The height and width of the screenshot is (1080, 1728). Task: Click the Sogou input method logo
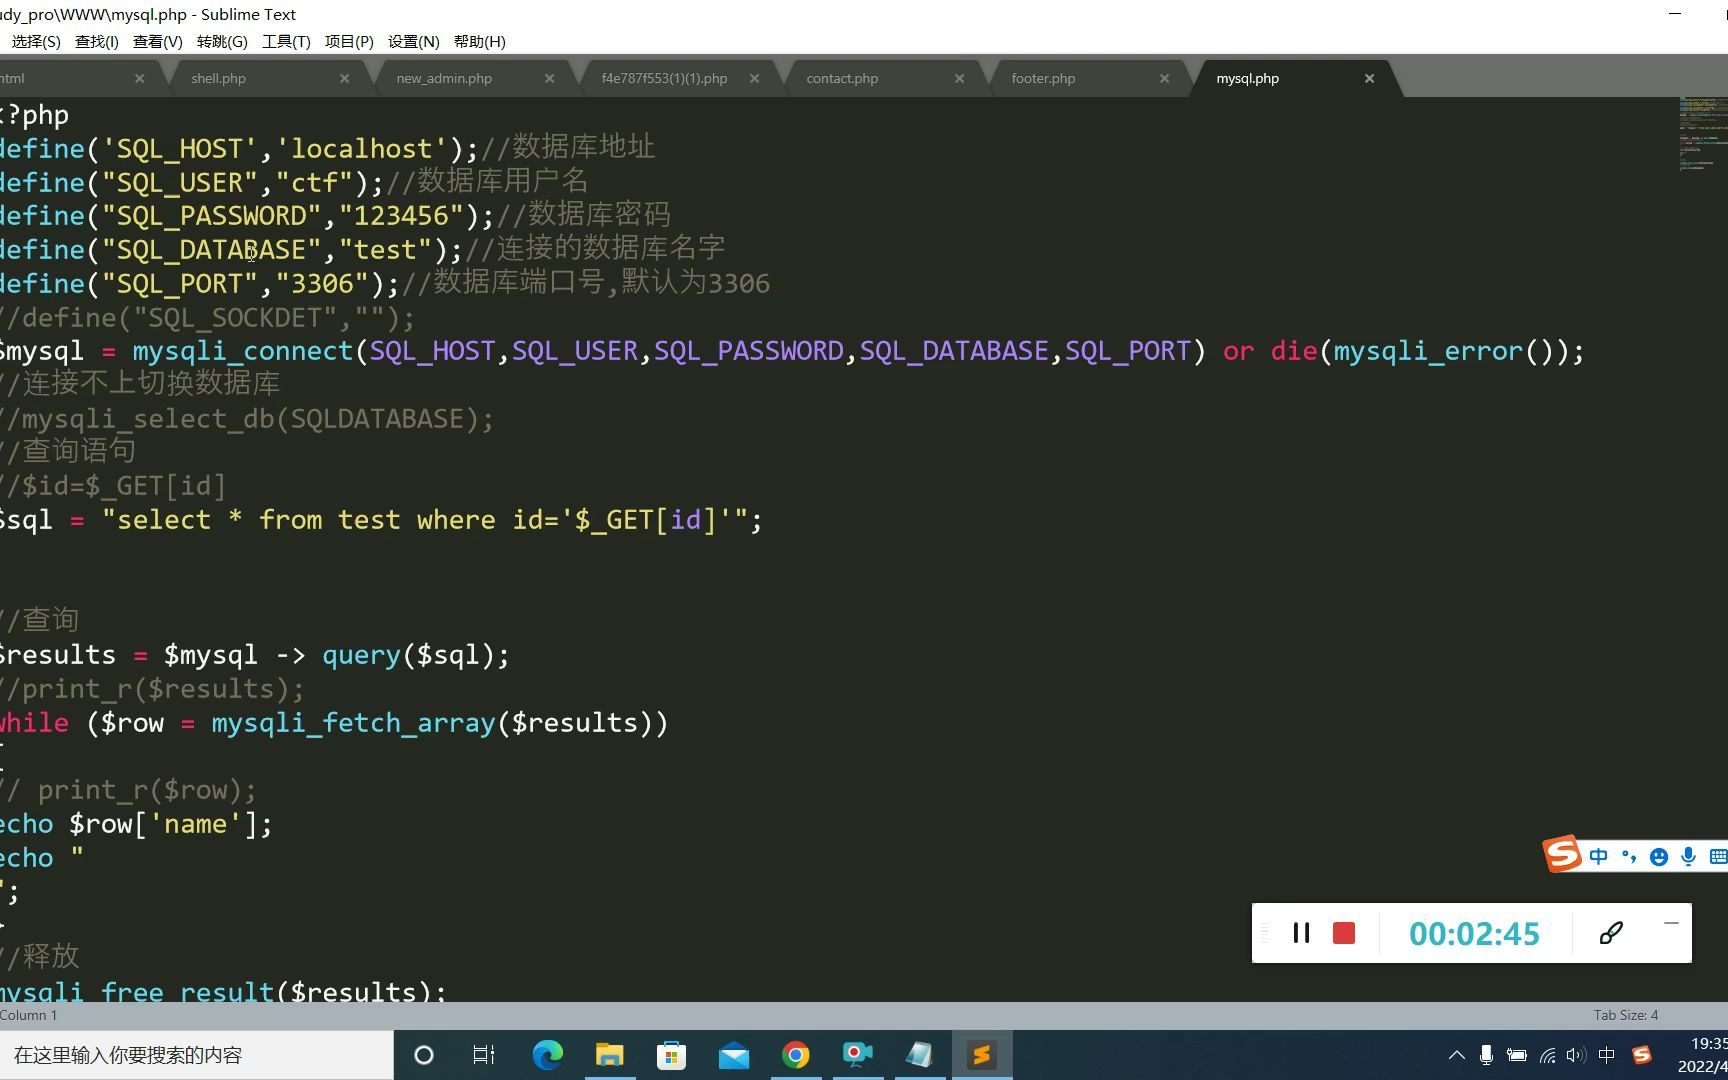(1562, 854)
